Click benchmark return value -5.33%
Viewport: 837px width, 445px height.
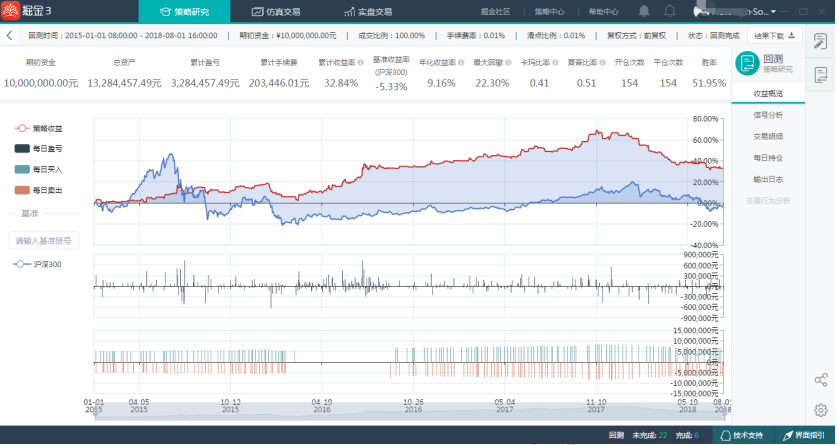point(391,86)
